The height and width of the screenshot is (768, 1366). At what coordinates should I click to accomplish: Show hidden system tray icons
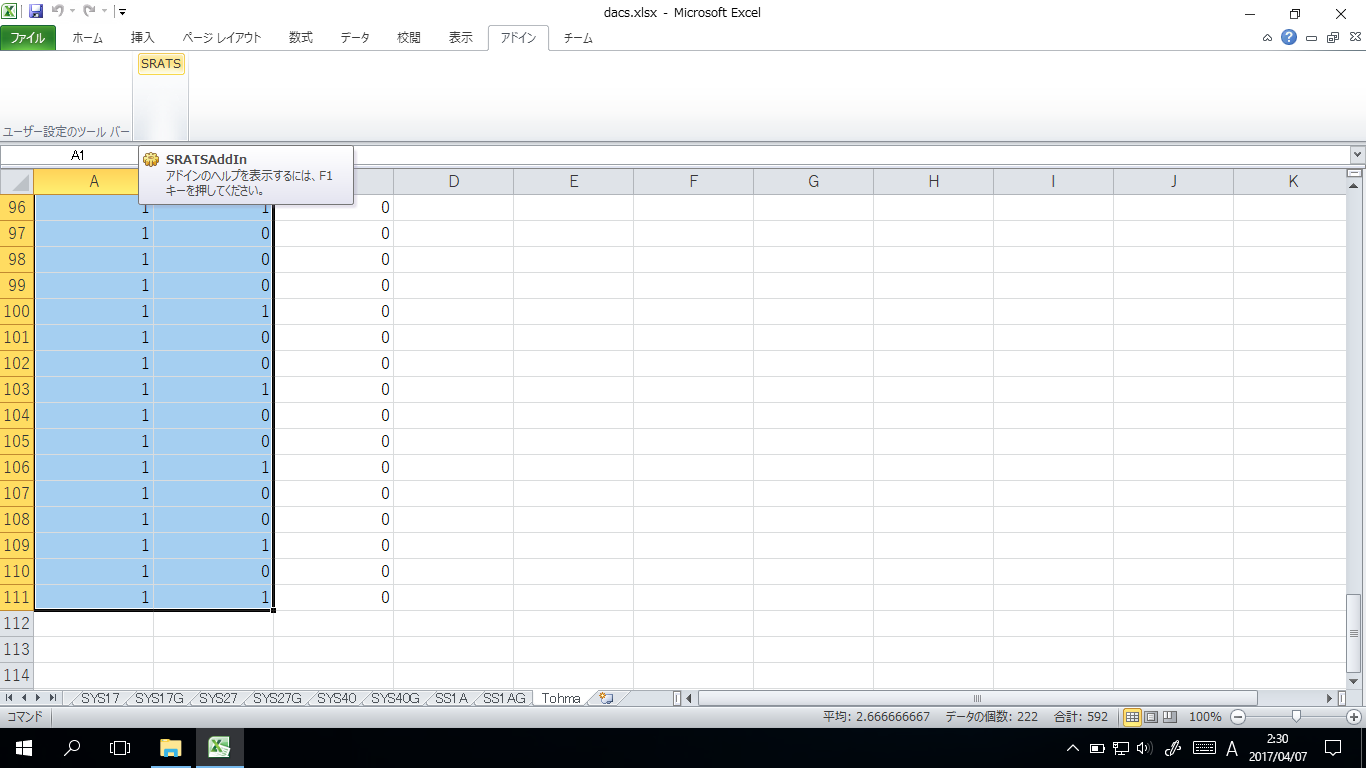point(1073,747)
